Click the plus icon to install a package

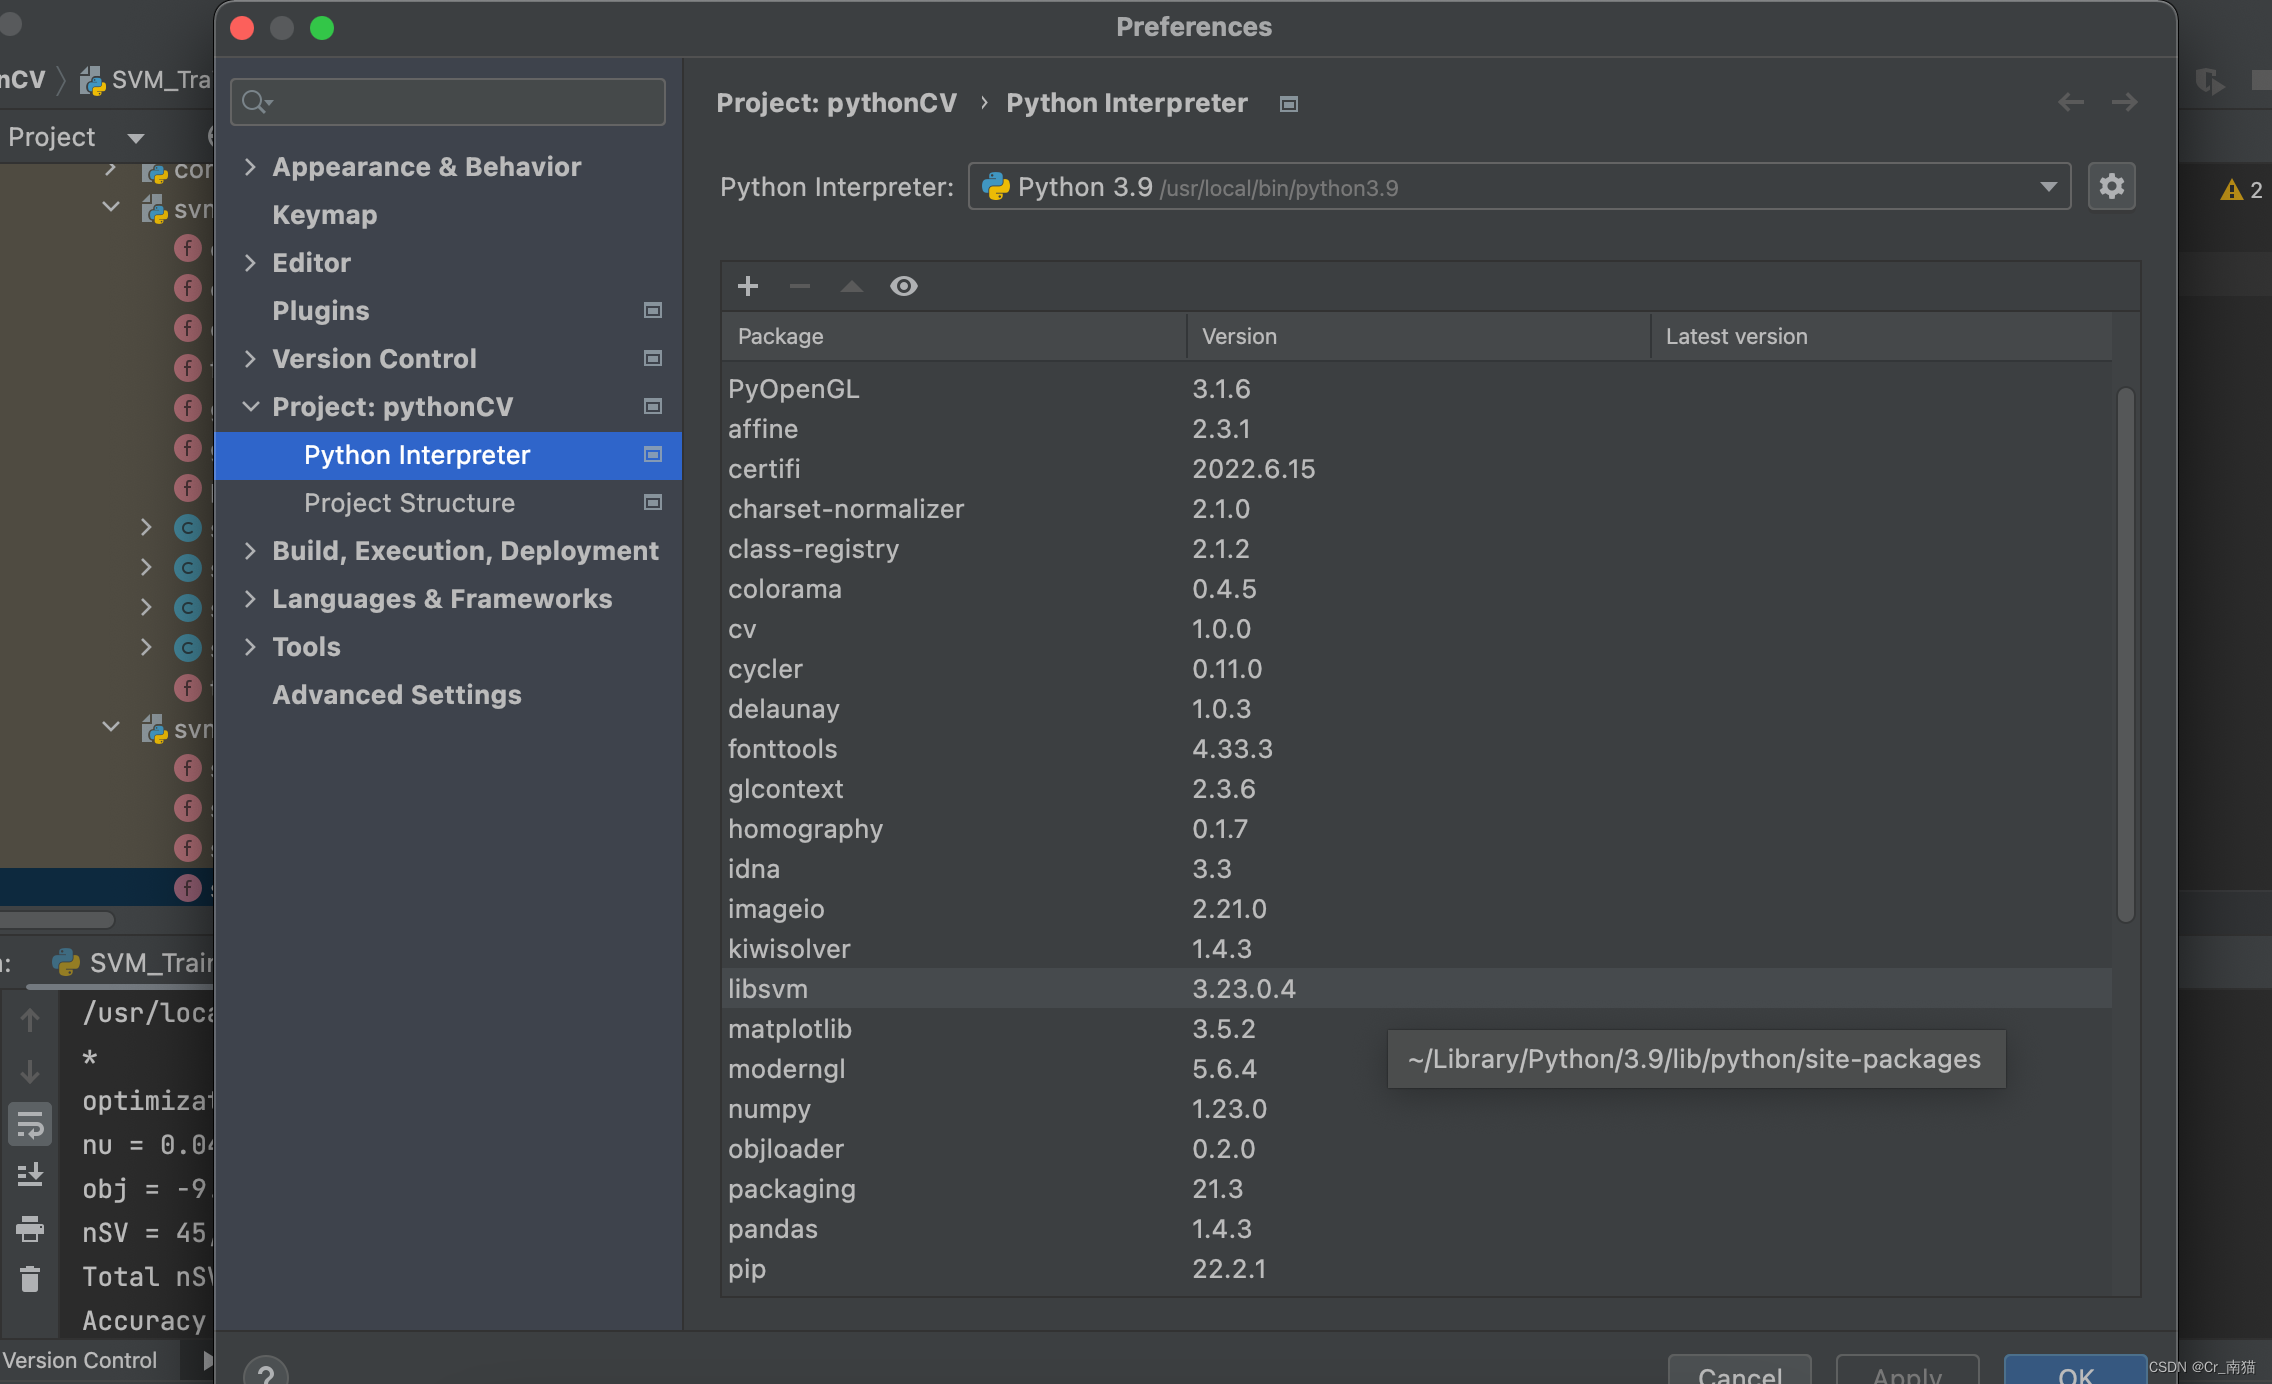click(747, 287)
